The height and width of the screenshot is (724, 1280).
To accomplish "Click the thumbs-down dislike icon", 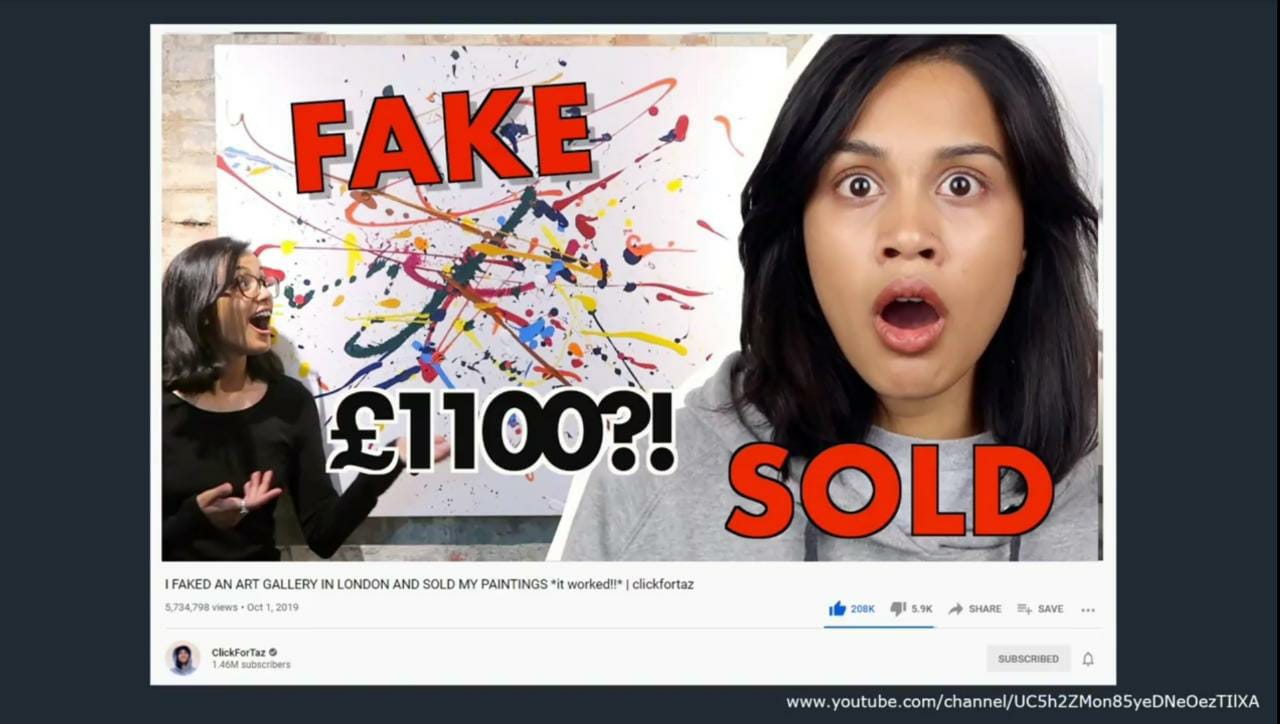I will click(x=898, y=608).
